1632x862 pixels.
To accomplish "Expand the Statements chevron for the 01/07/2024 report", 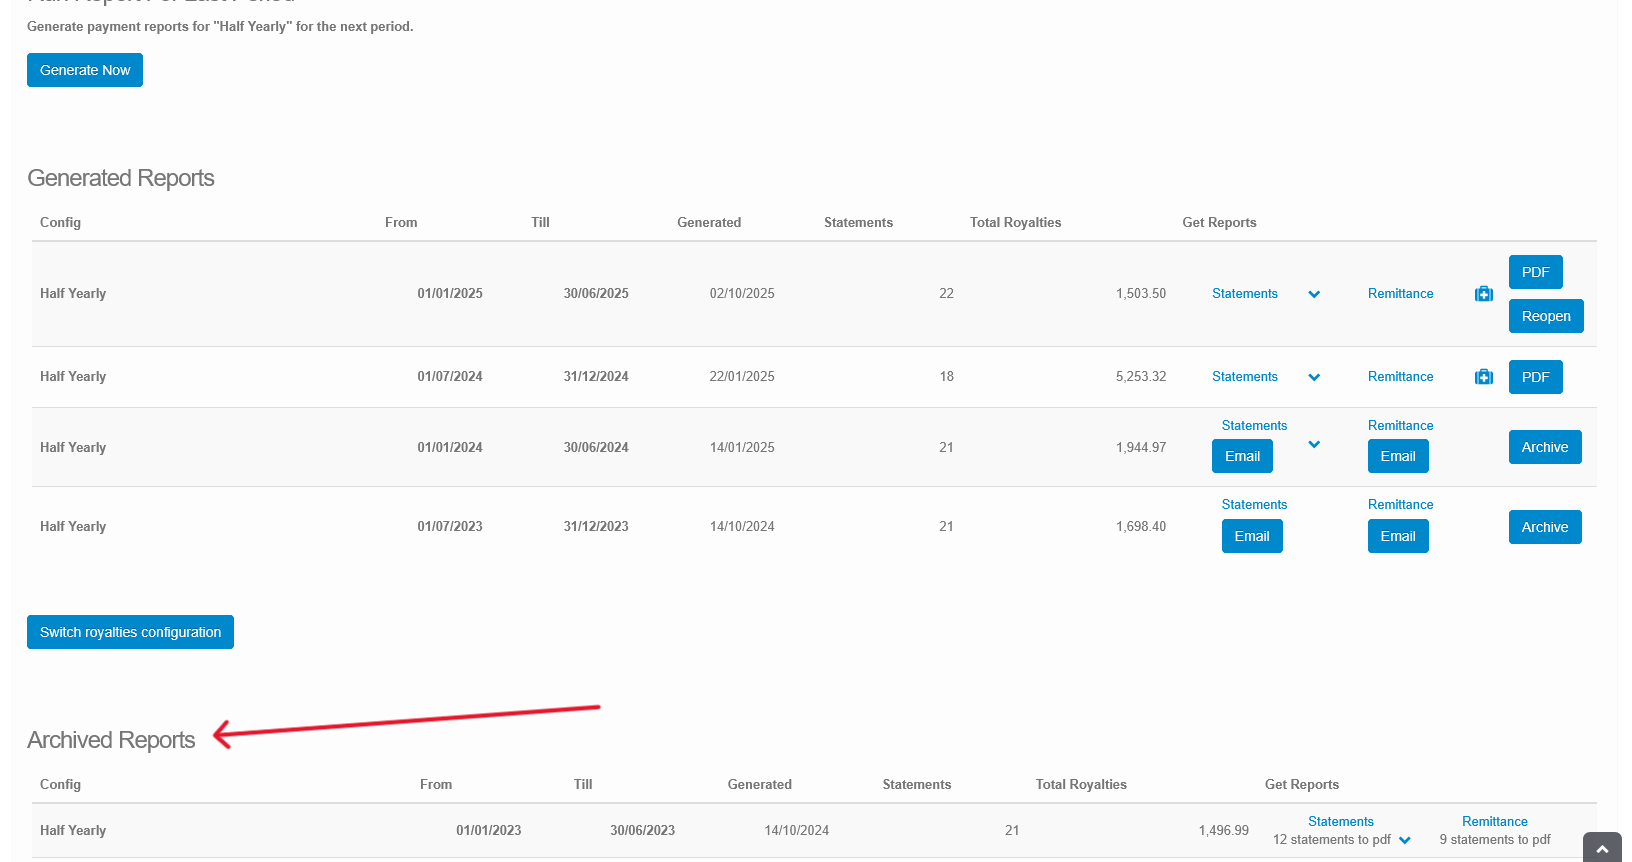I will [1314, 377].
